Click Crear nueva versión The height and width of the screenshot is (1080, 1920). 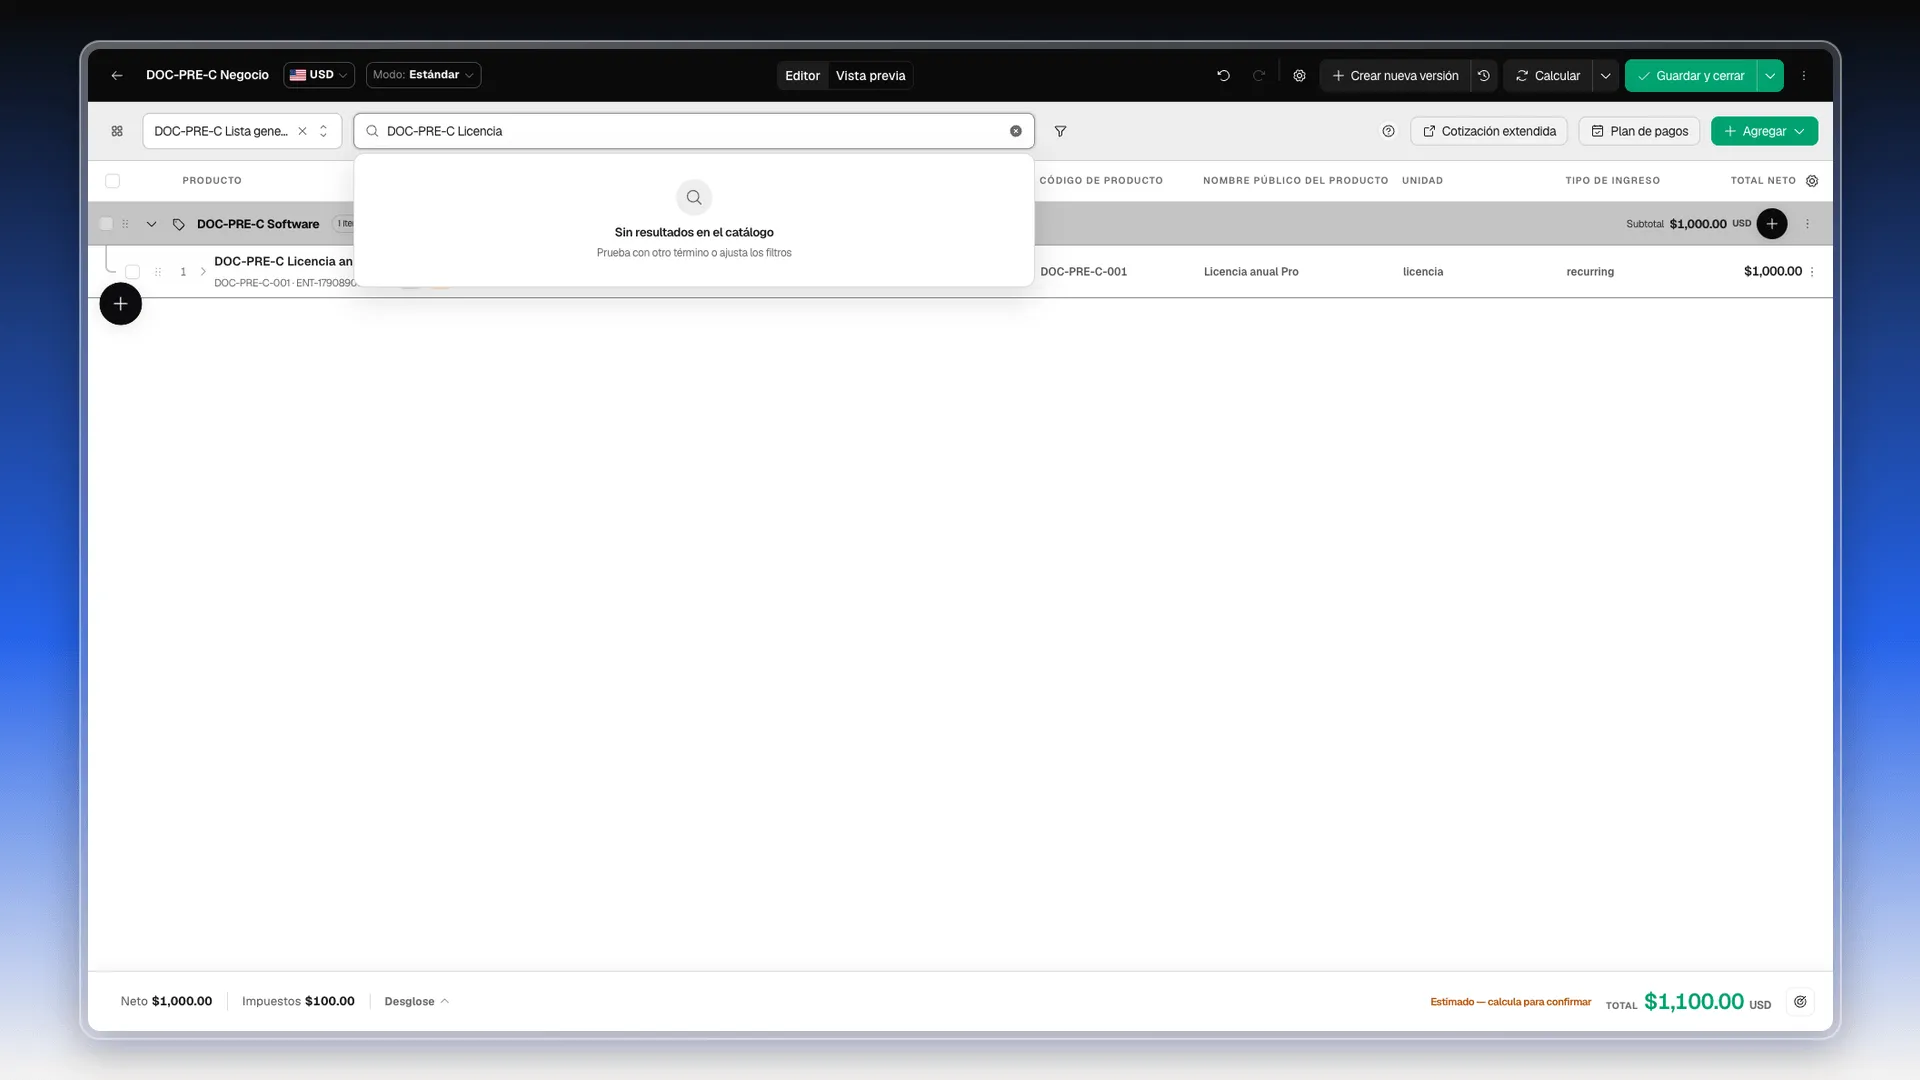tap(1395, 75)
